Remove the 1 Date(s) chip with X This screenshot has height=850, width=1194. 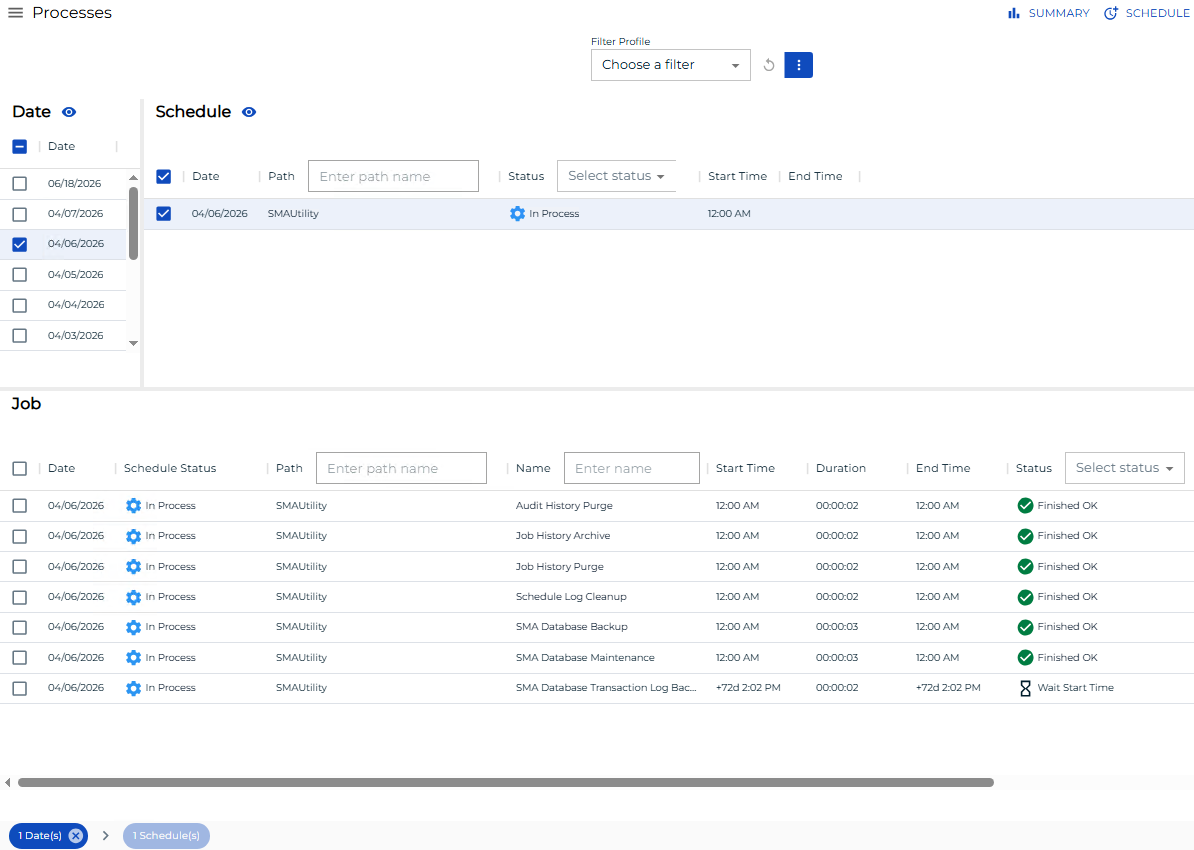point(75,836)
